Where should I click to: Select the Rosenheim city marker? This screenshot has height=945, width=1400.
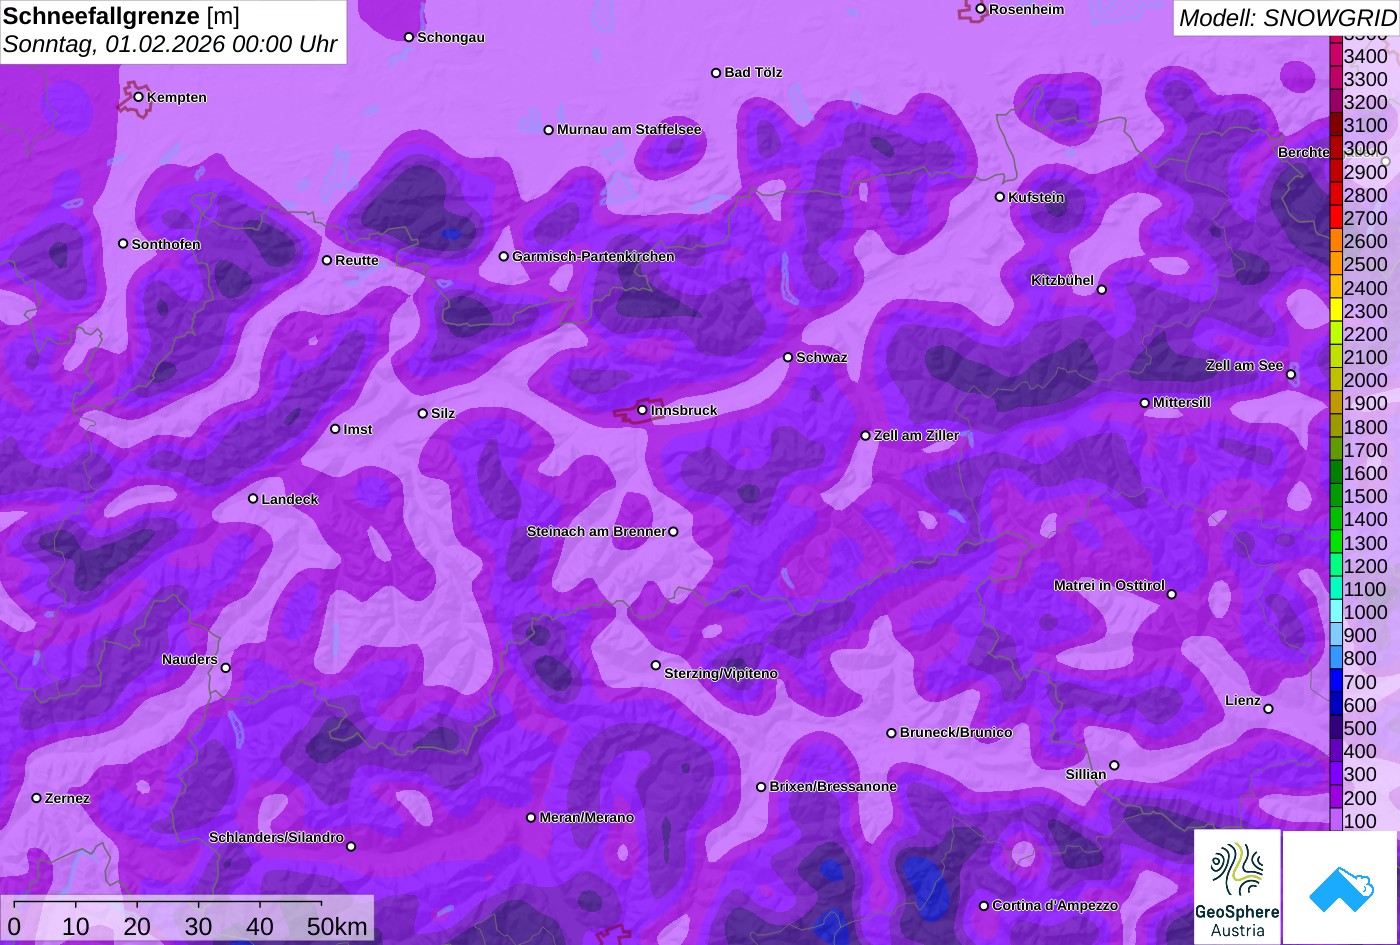[981, 9]
